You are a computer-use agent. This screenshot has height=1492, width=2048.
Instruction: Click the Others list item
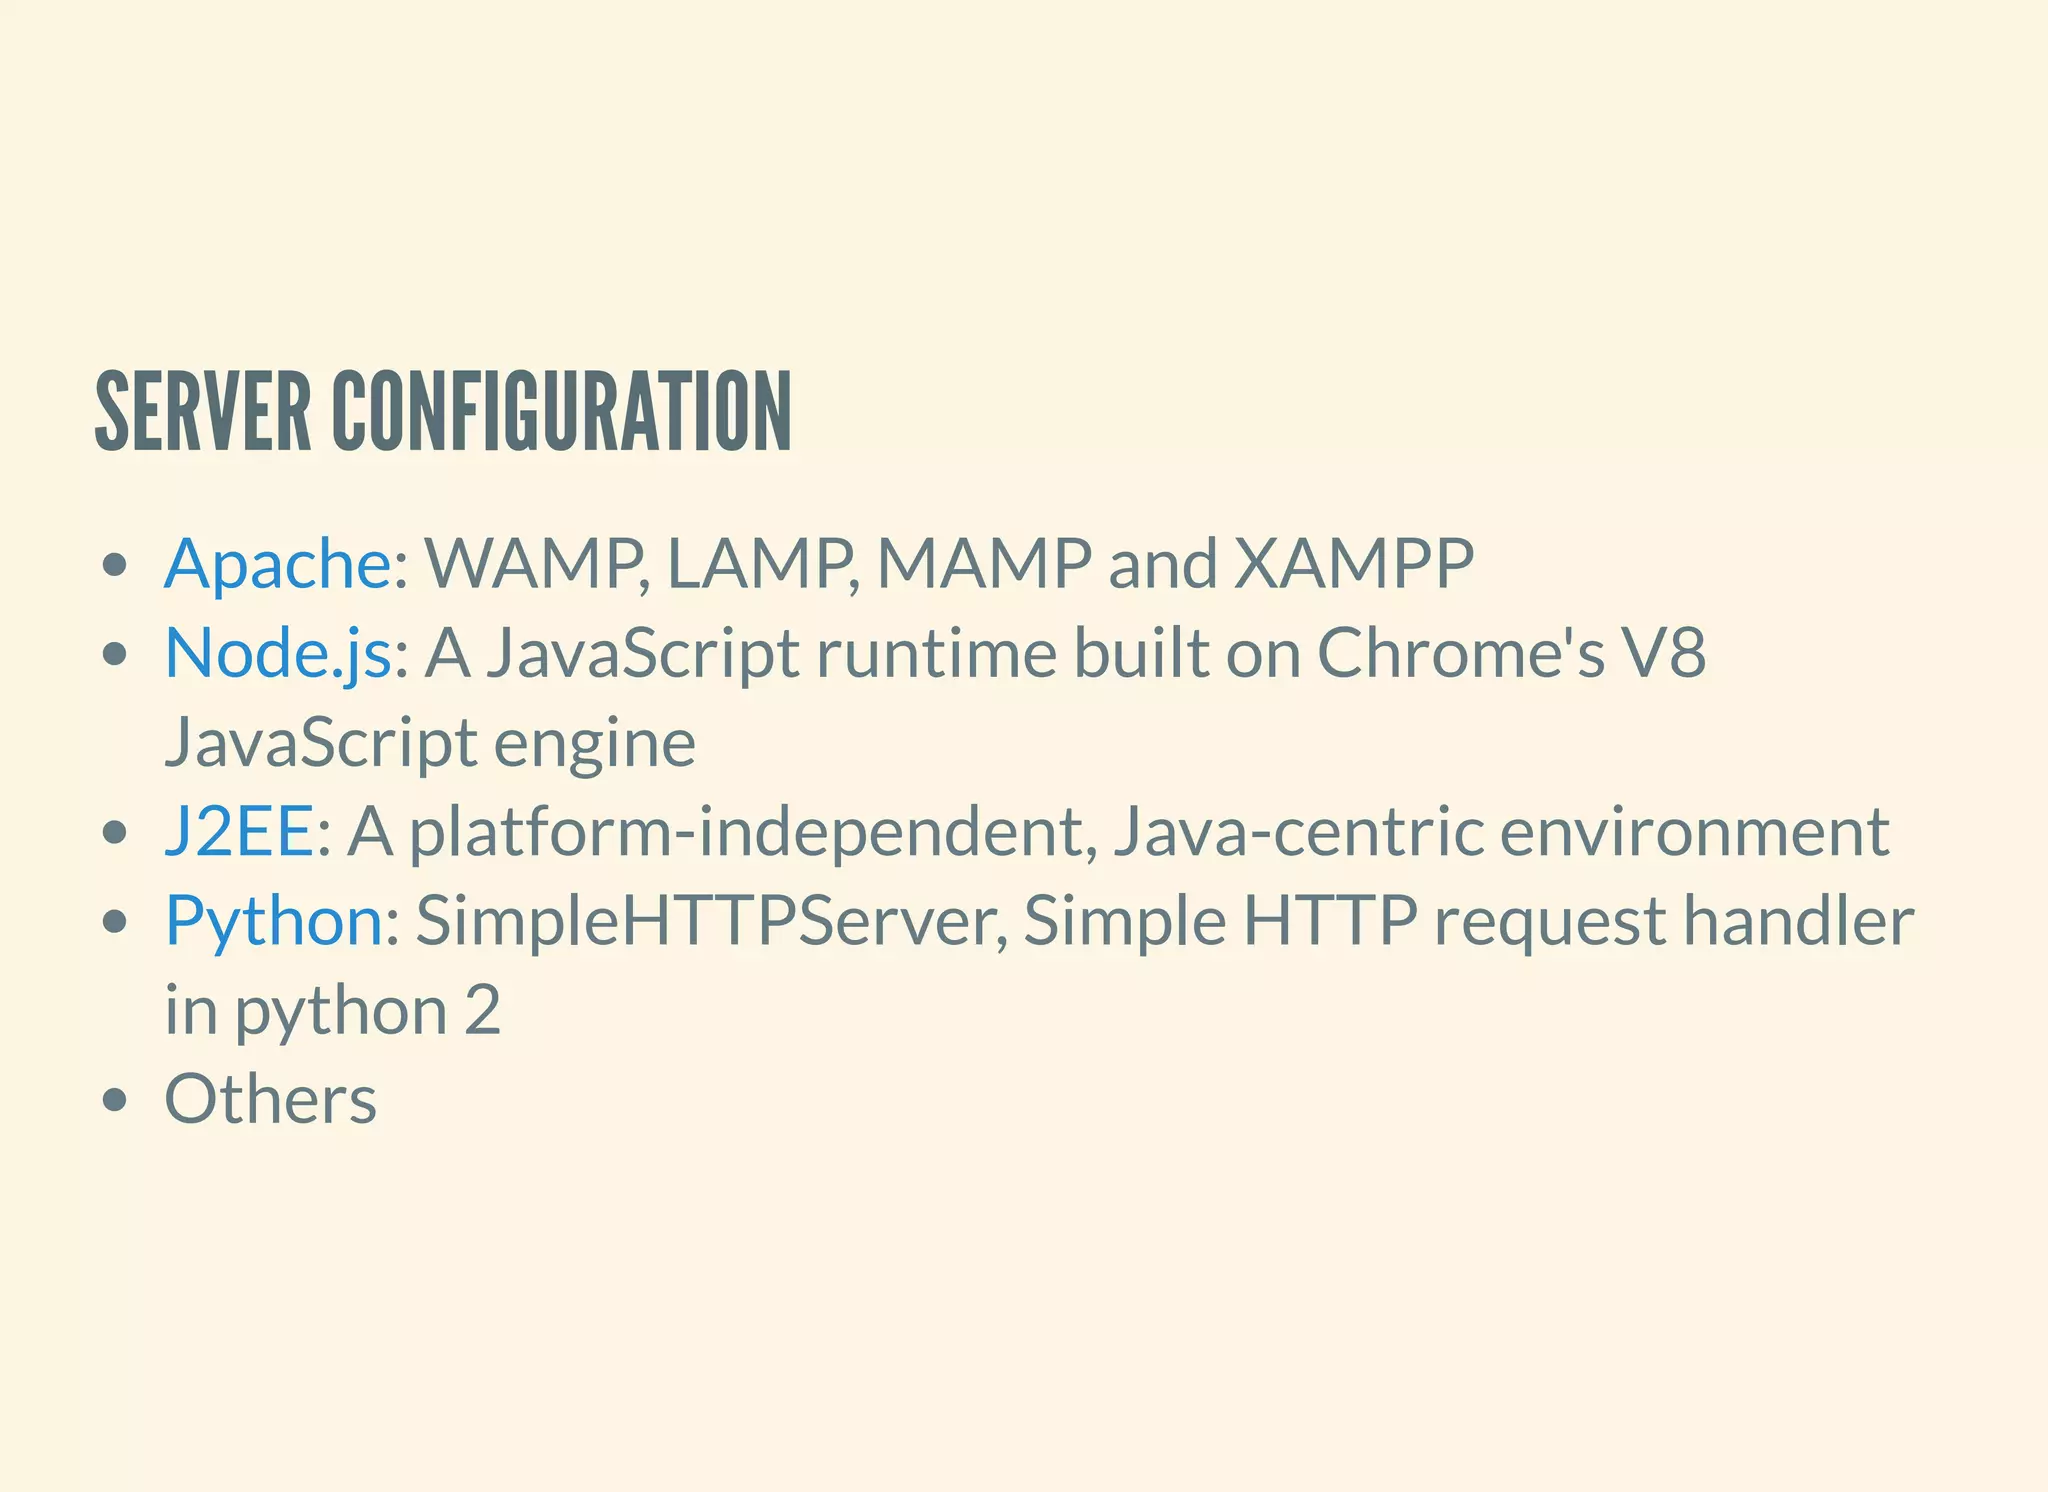coord(270,1099)
